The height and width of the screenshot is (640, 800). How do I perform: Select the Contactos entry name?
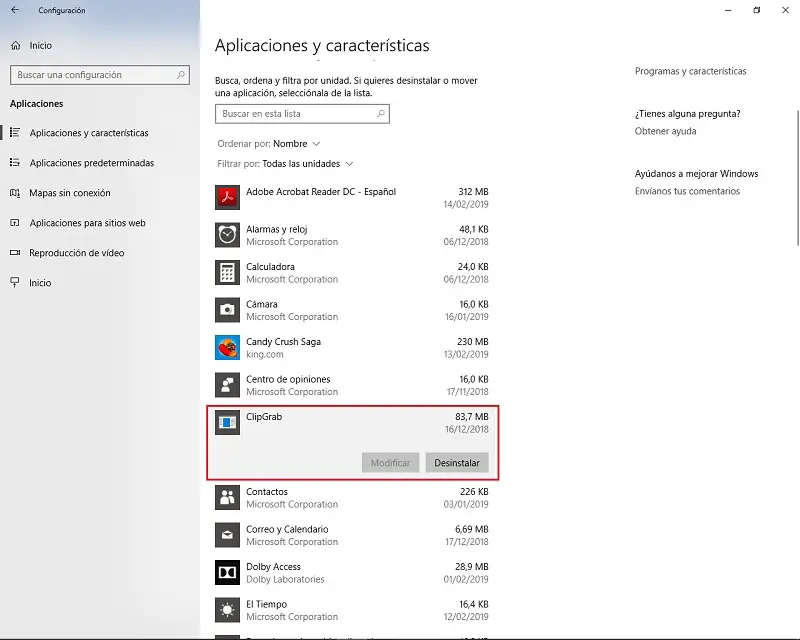pyautogui.click(x=267, y=492)
